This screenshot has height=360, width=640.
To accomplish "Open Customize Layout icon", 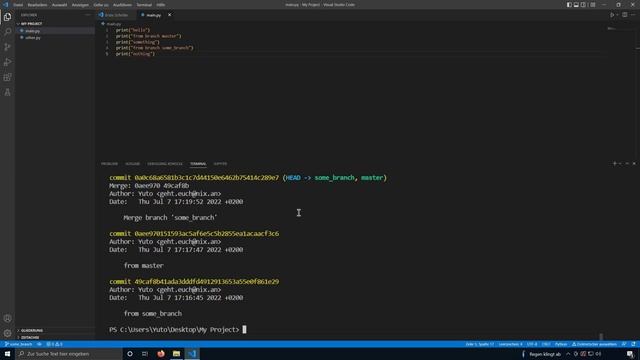I will 593,4.
